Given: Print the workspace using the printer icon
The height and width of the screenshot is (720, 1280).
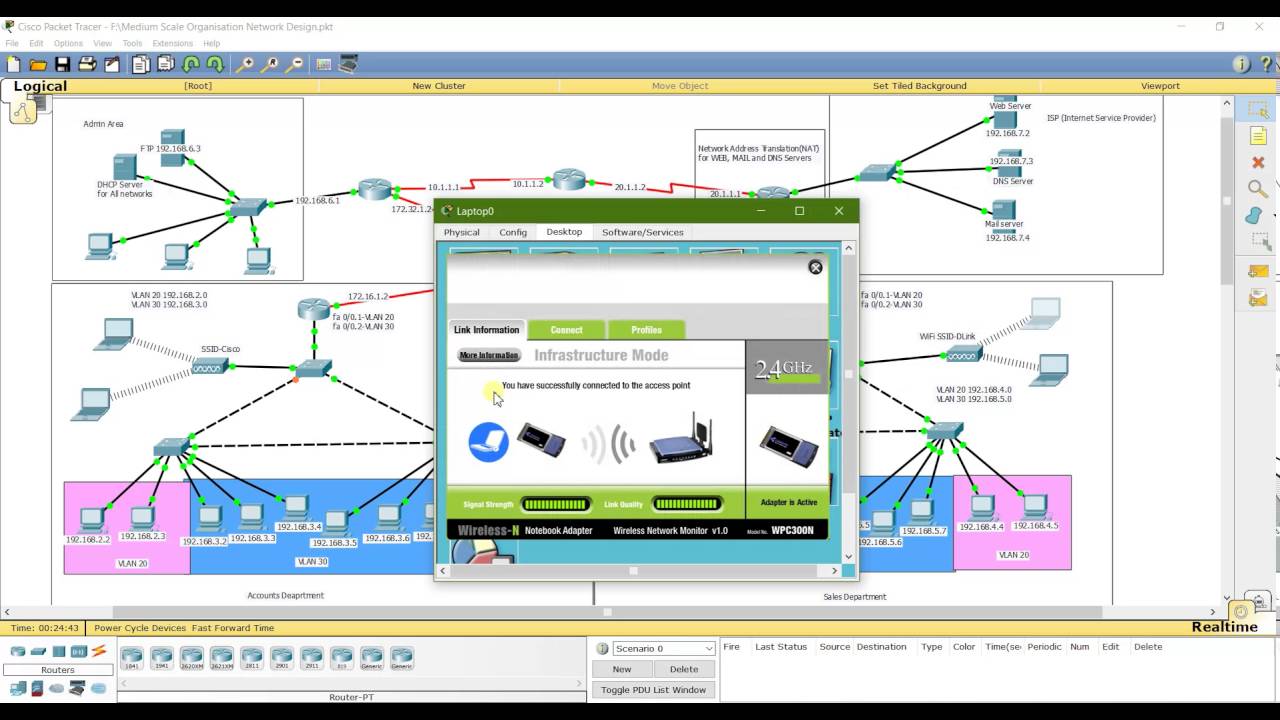Looking at the screenshot, I should point(87,64).
